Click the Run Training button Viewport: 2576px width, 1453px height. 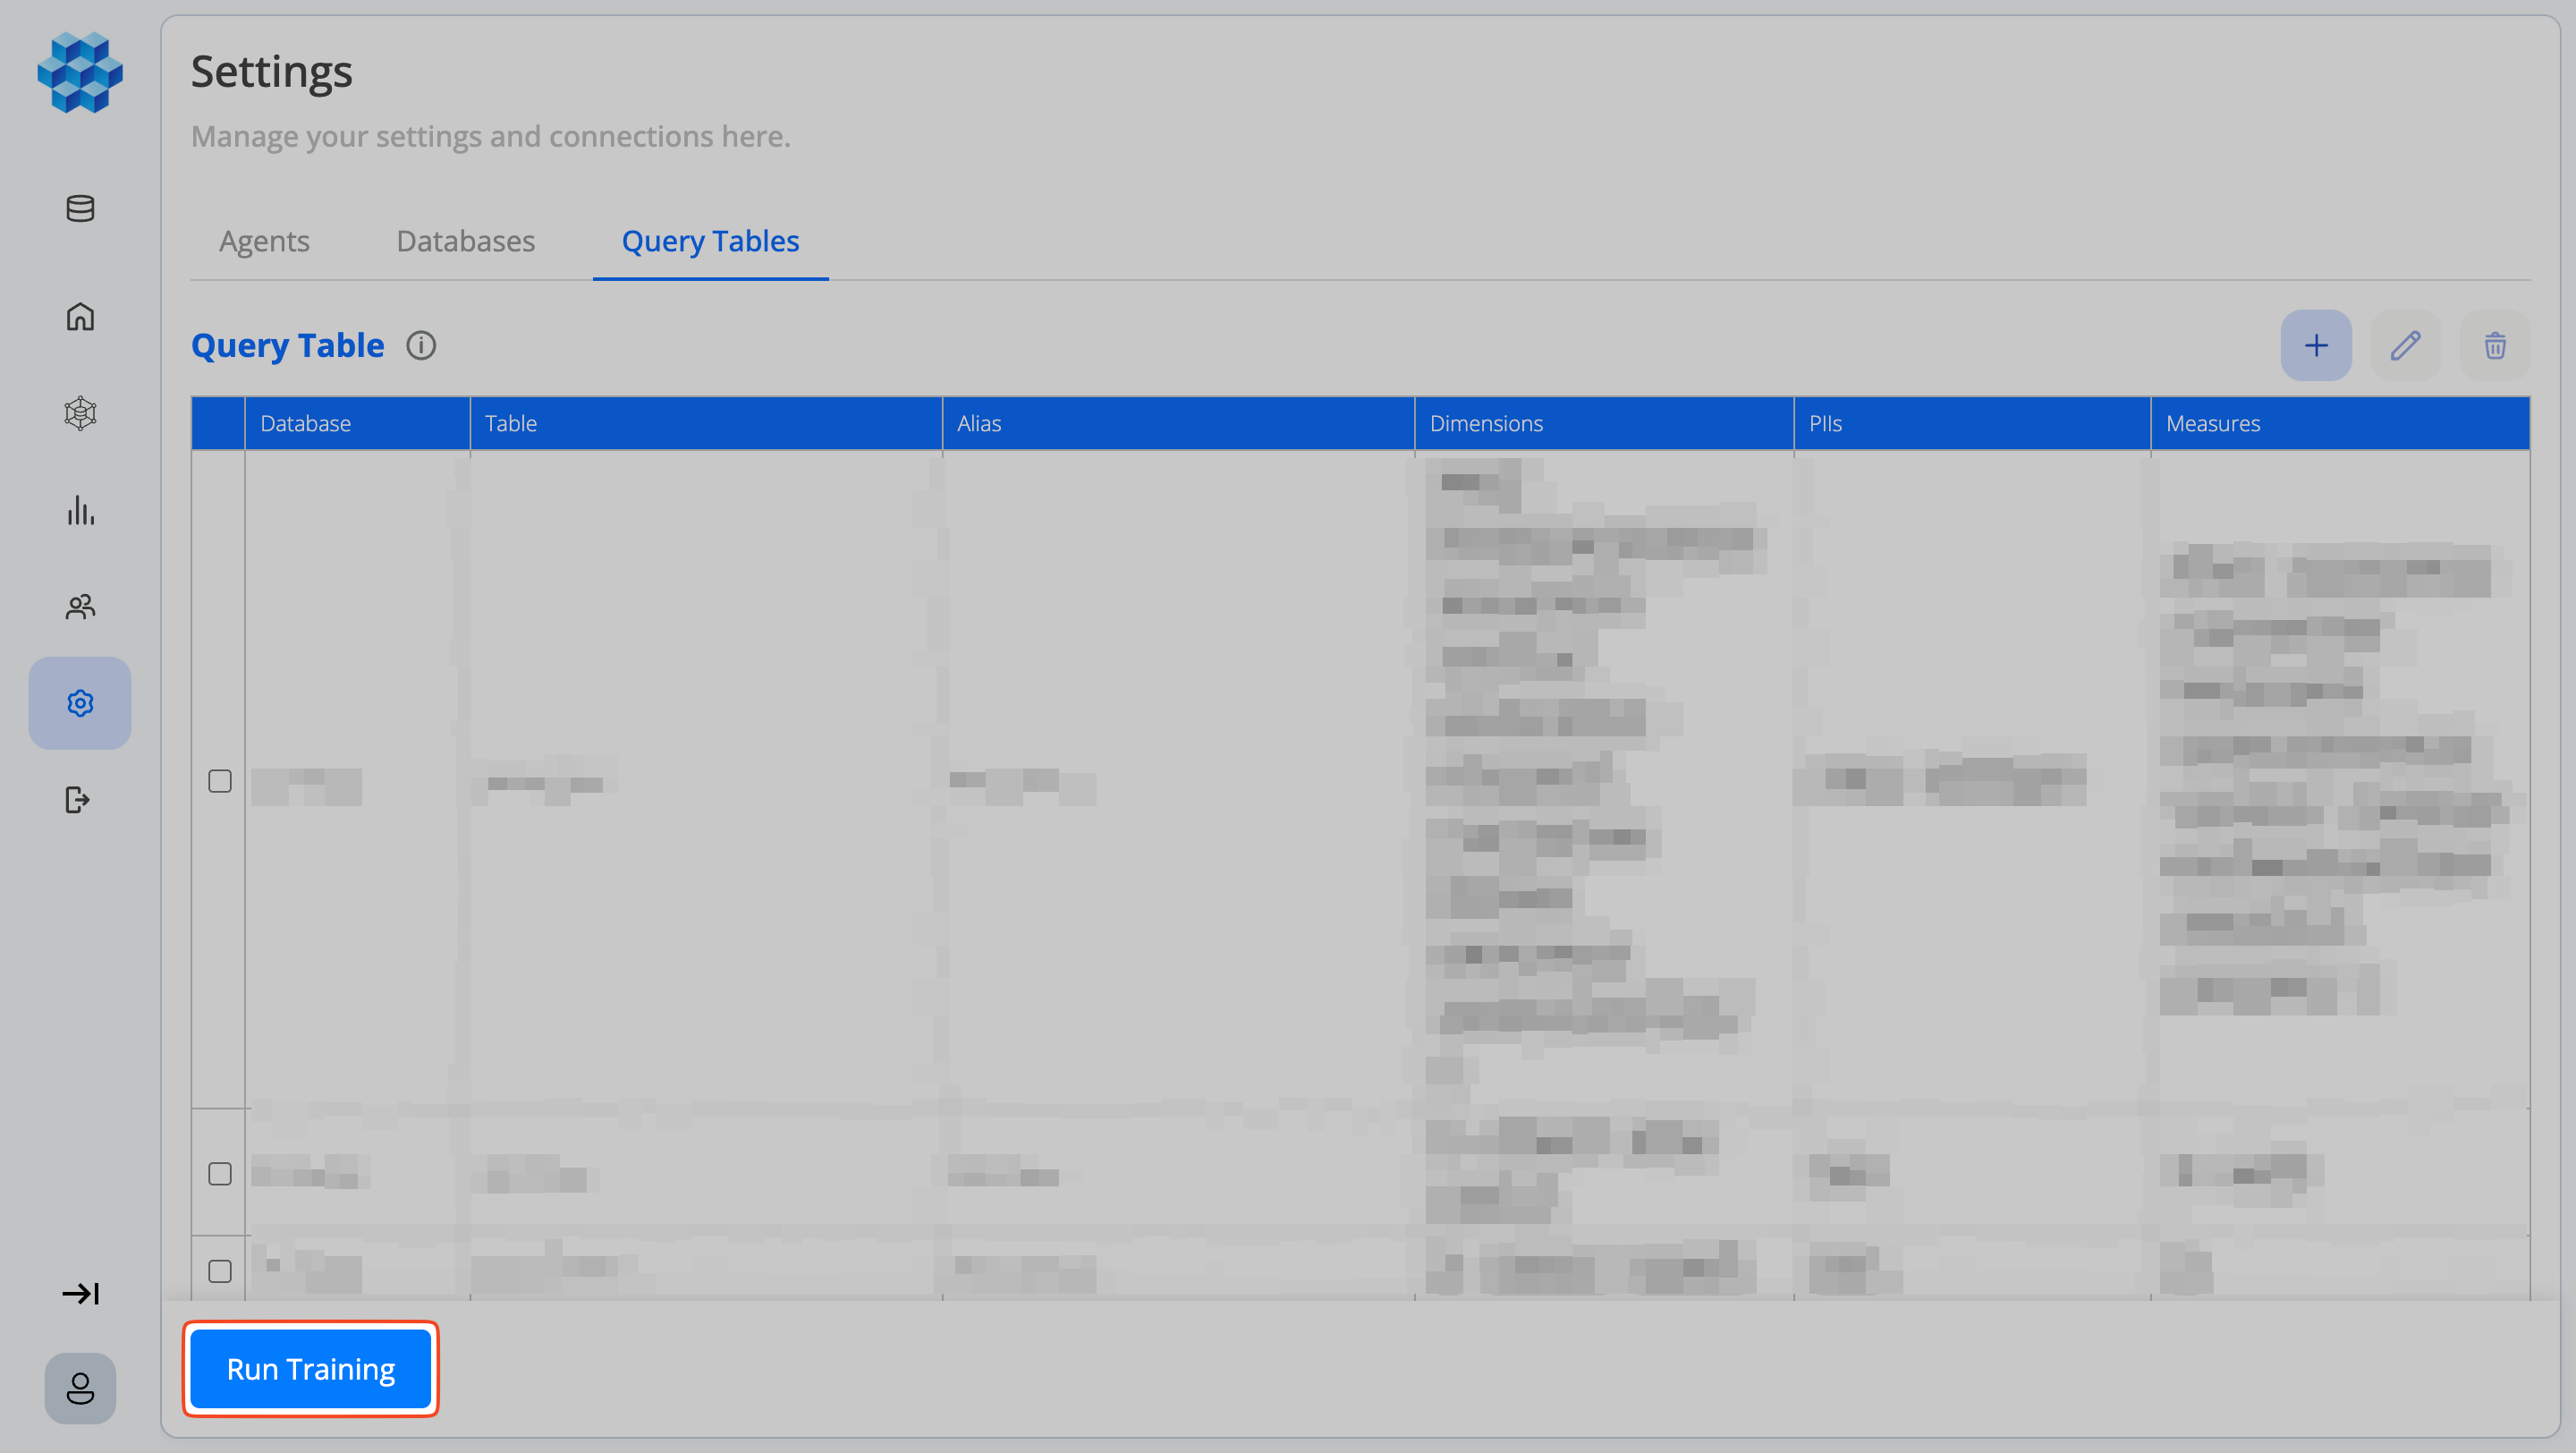click(x=310, y=1368)
